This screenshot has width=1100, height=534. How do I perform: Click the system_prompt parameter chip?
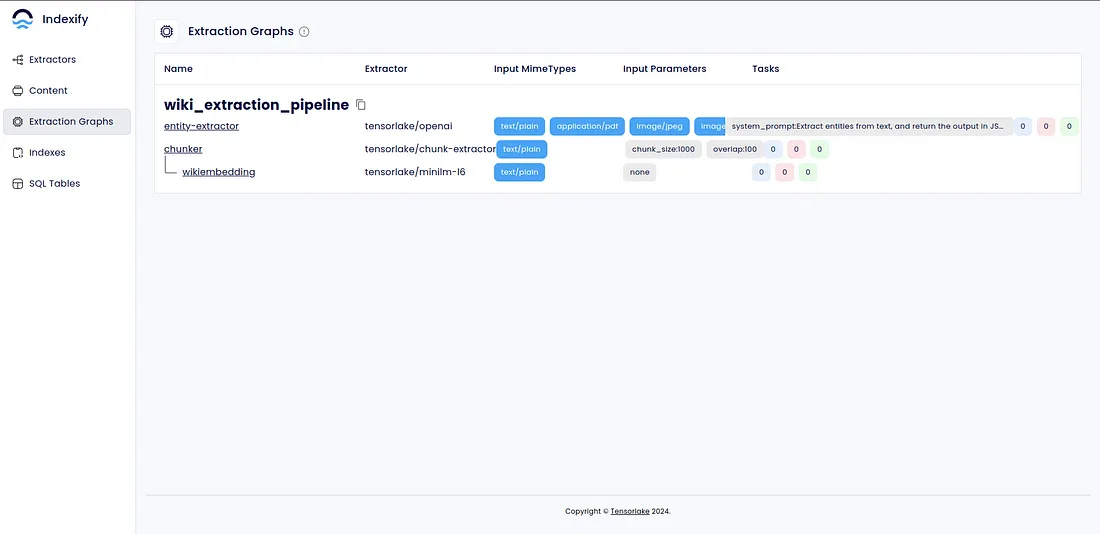[869, 126]
